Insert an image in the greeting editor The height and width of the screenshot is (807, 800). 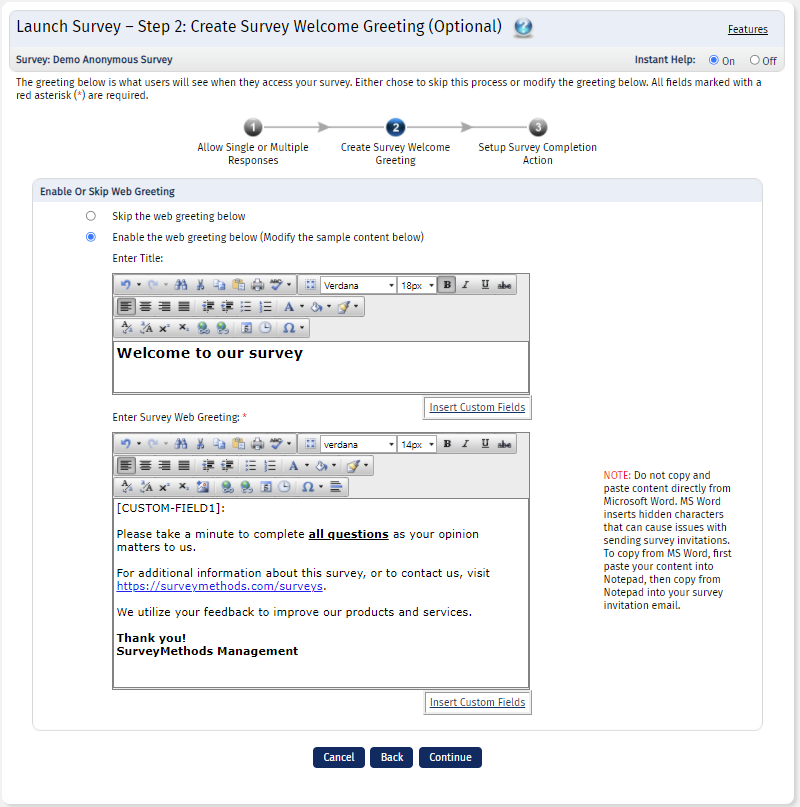pos(203,487)
